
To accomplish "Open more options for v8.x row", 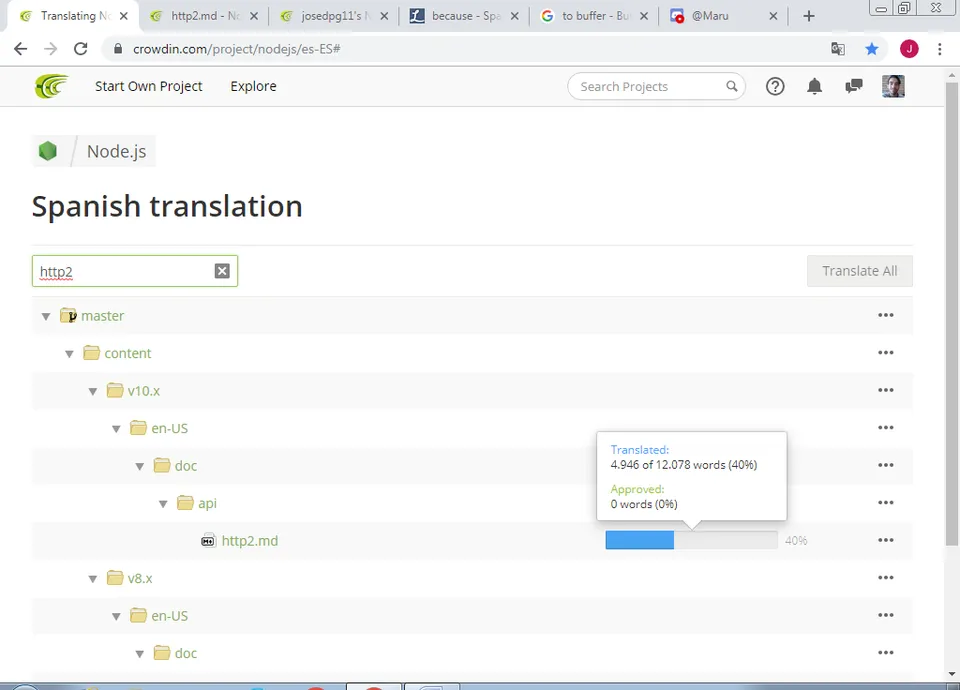I will [886, 577].
